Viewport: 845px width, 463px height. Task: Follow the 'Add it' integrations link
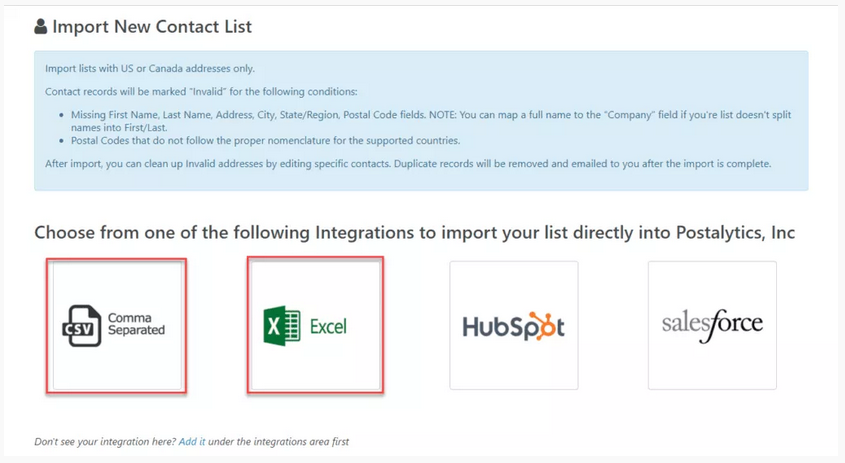pyautogui.click(x=192, y=441)
